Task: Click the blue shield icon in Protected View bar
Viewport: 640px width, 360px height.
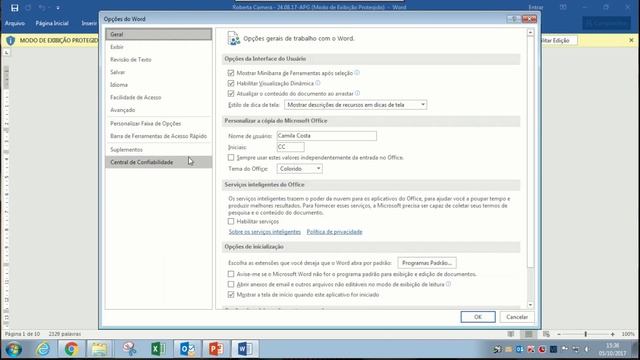Action: pyautogui.click(x=11, y=40)
